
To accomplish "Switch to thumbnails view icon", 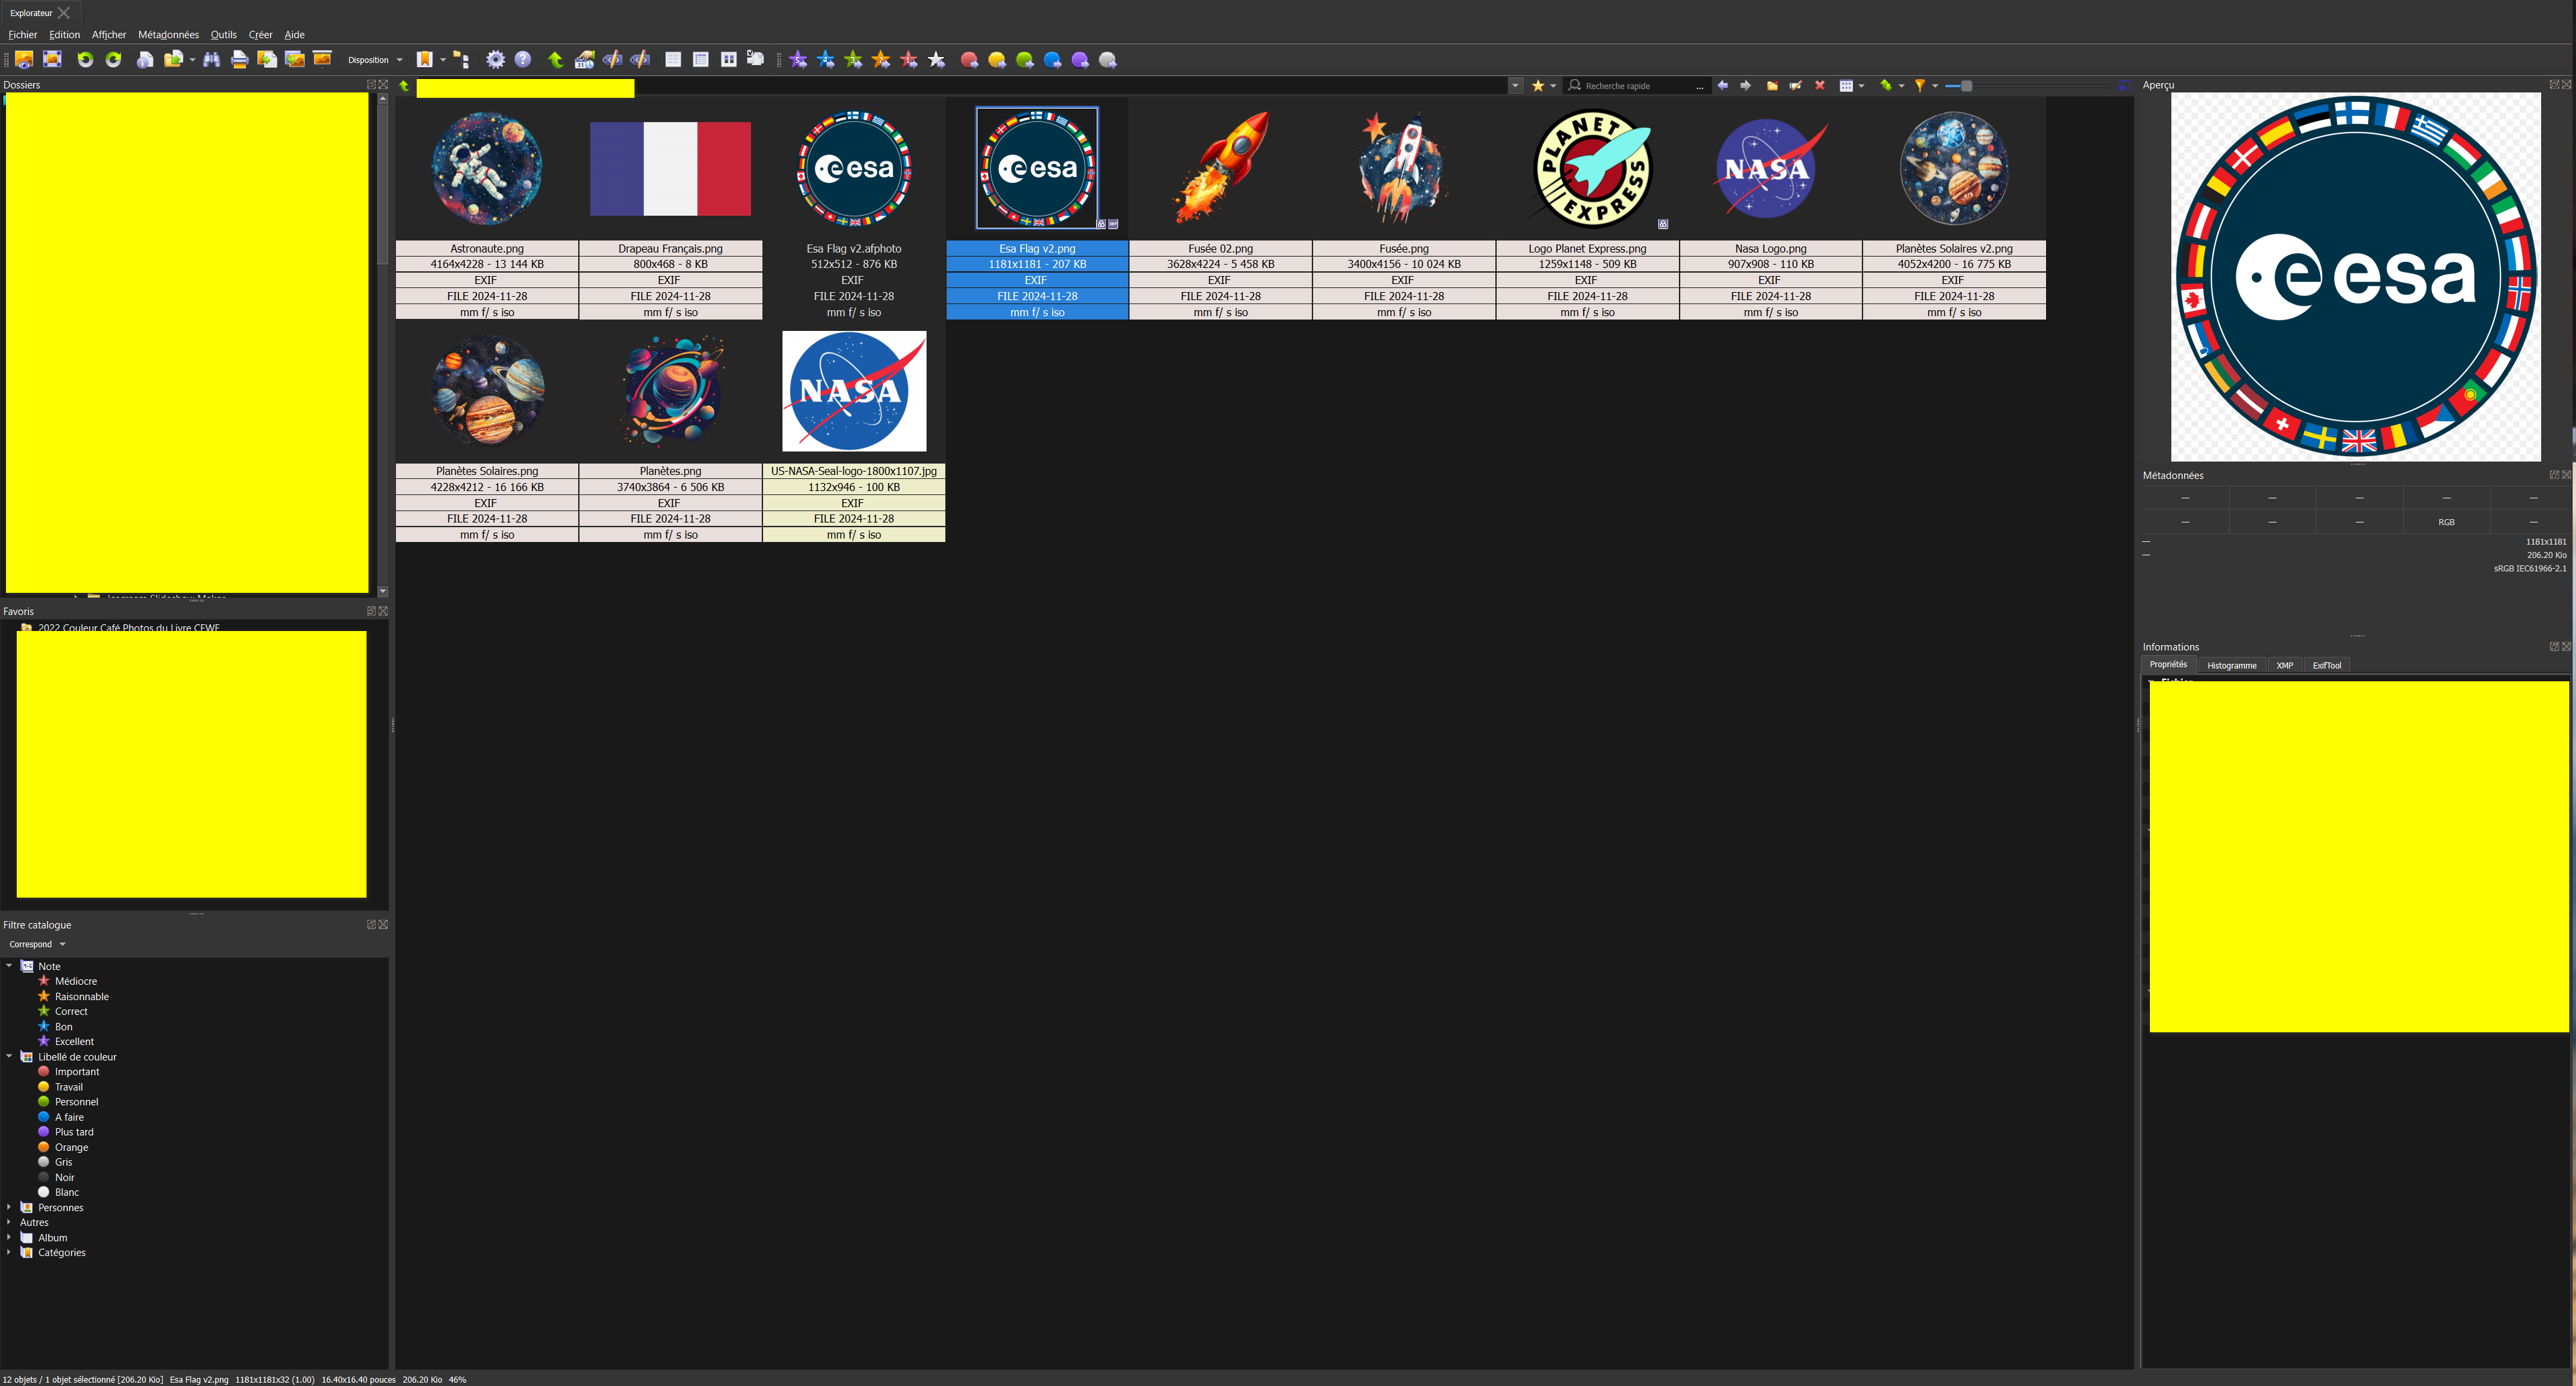I will click(729, 60).
